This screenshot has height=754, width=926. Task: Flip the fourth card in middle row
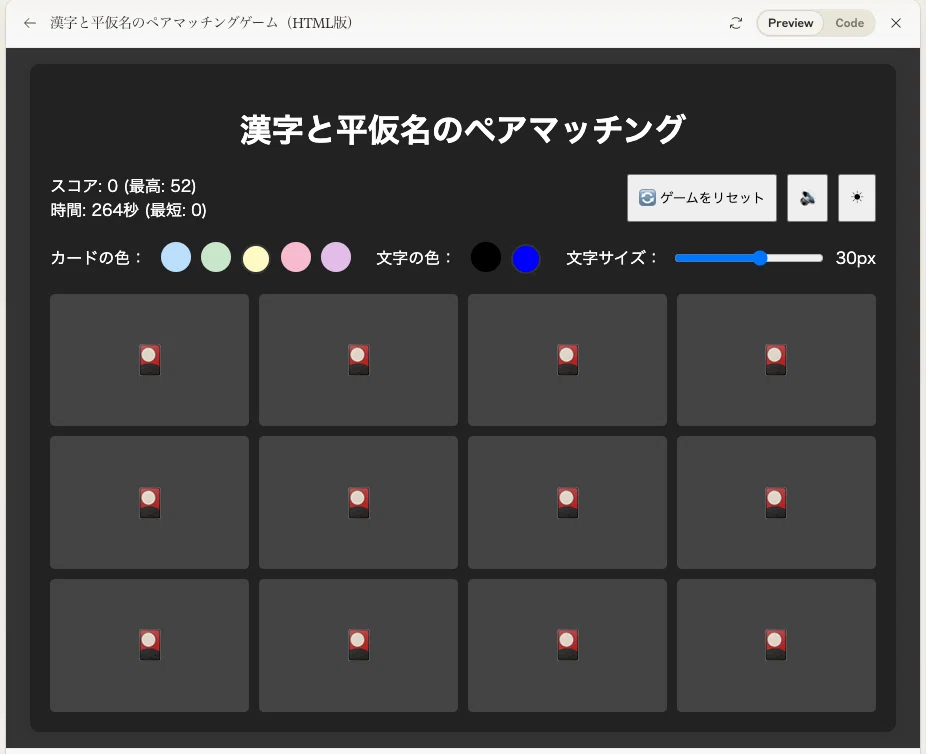click(x=776, y=502)
